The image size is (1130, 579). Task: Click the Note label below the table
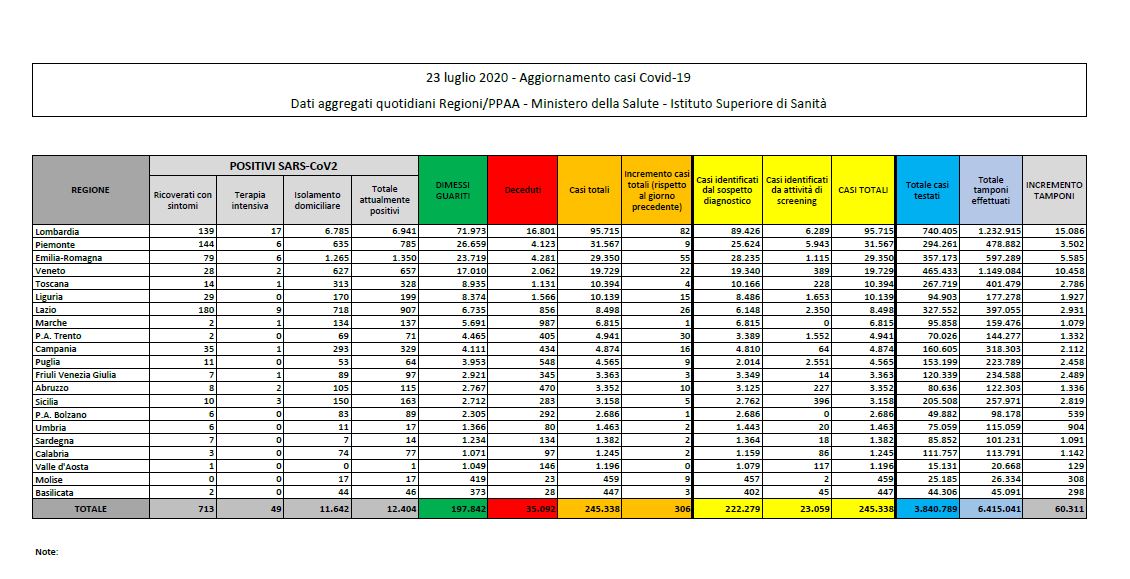tap(46, 552)
